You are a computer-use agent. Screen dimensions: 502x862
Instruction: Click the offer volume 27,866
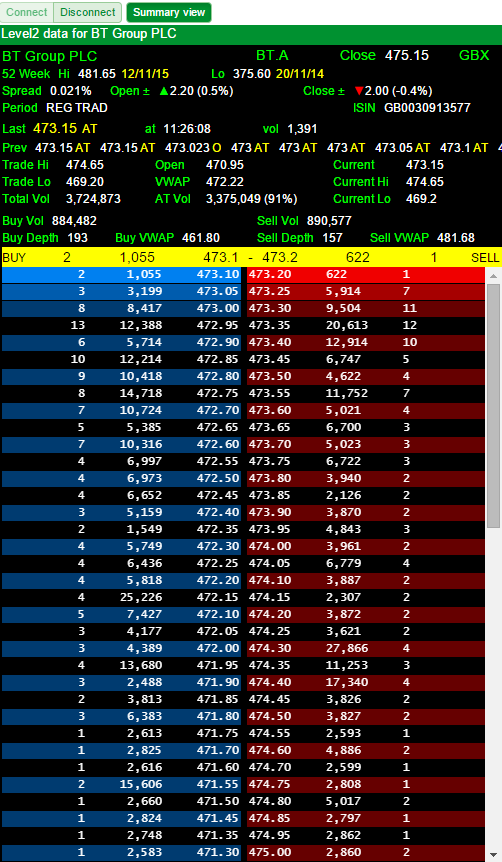coord(347,649)
